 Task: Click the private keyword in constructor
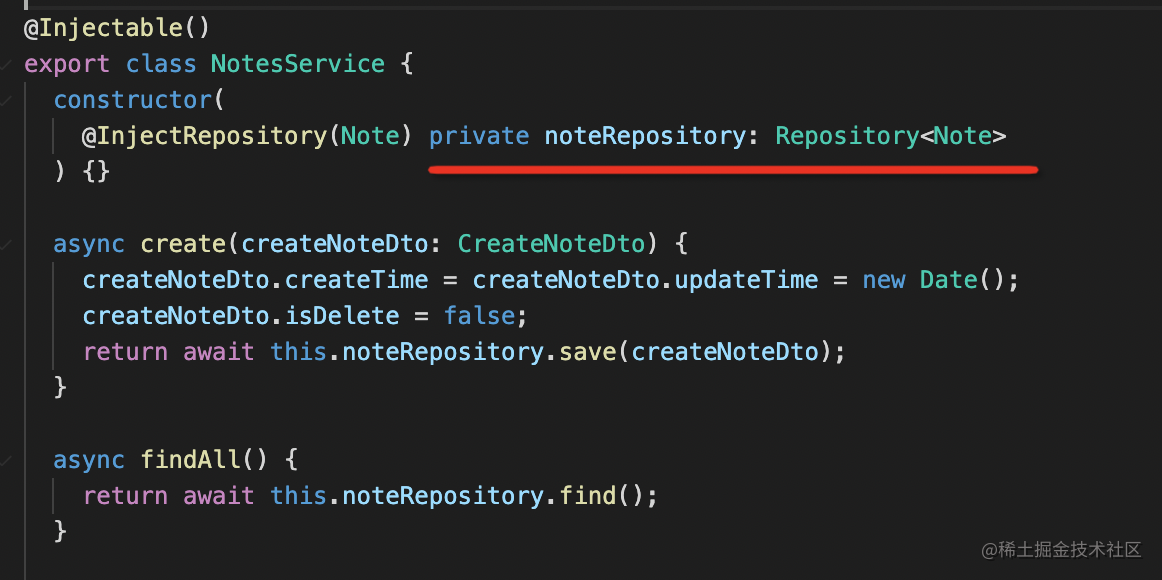pyautogui.click(x=479, y=136)
